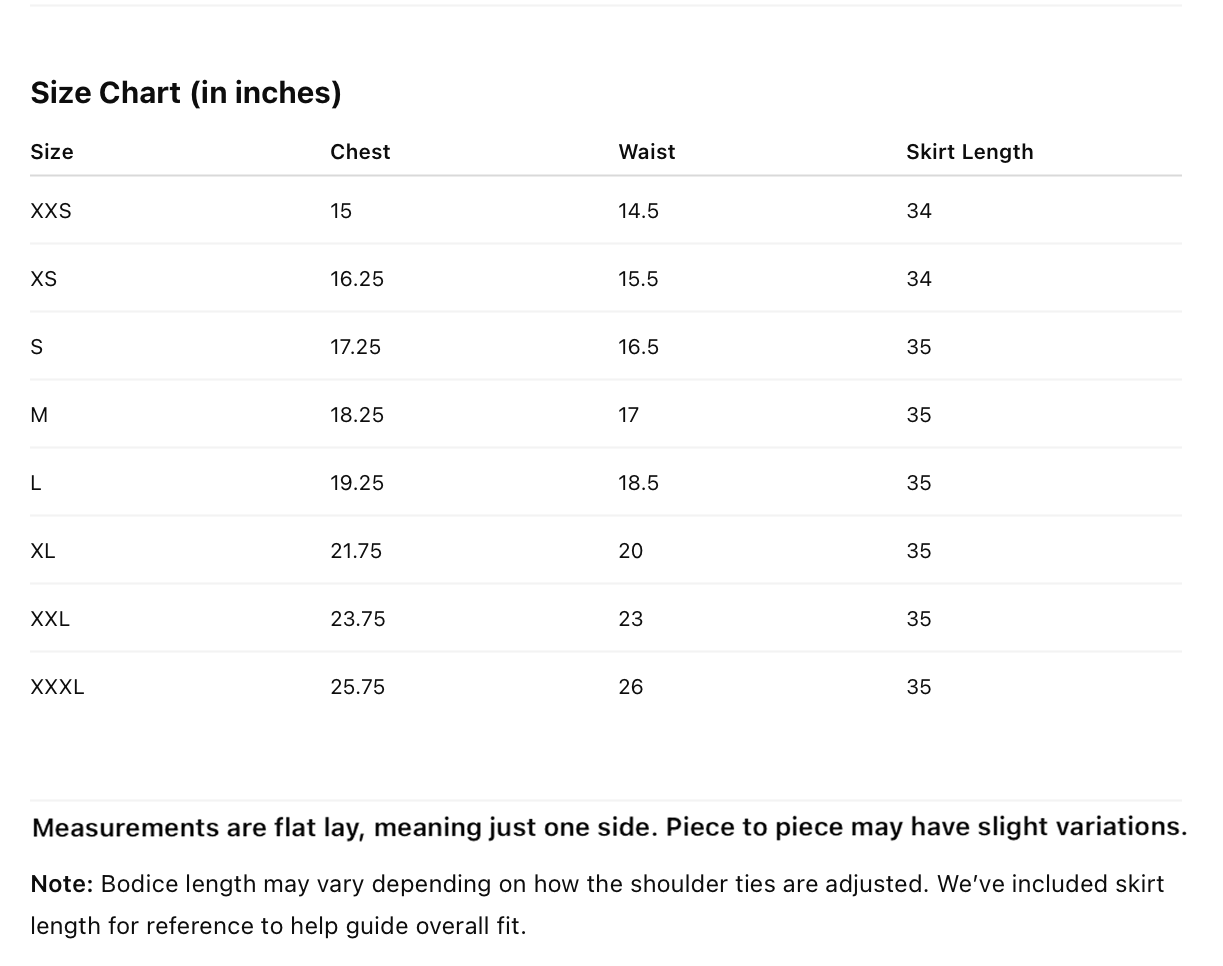The image size is (1223, 966).
Task: Select the M size row label
Action: click(x=39, y=415)
